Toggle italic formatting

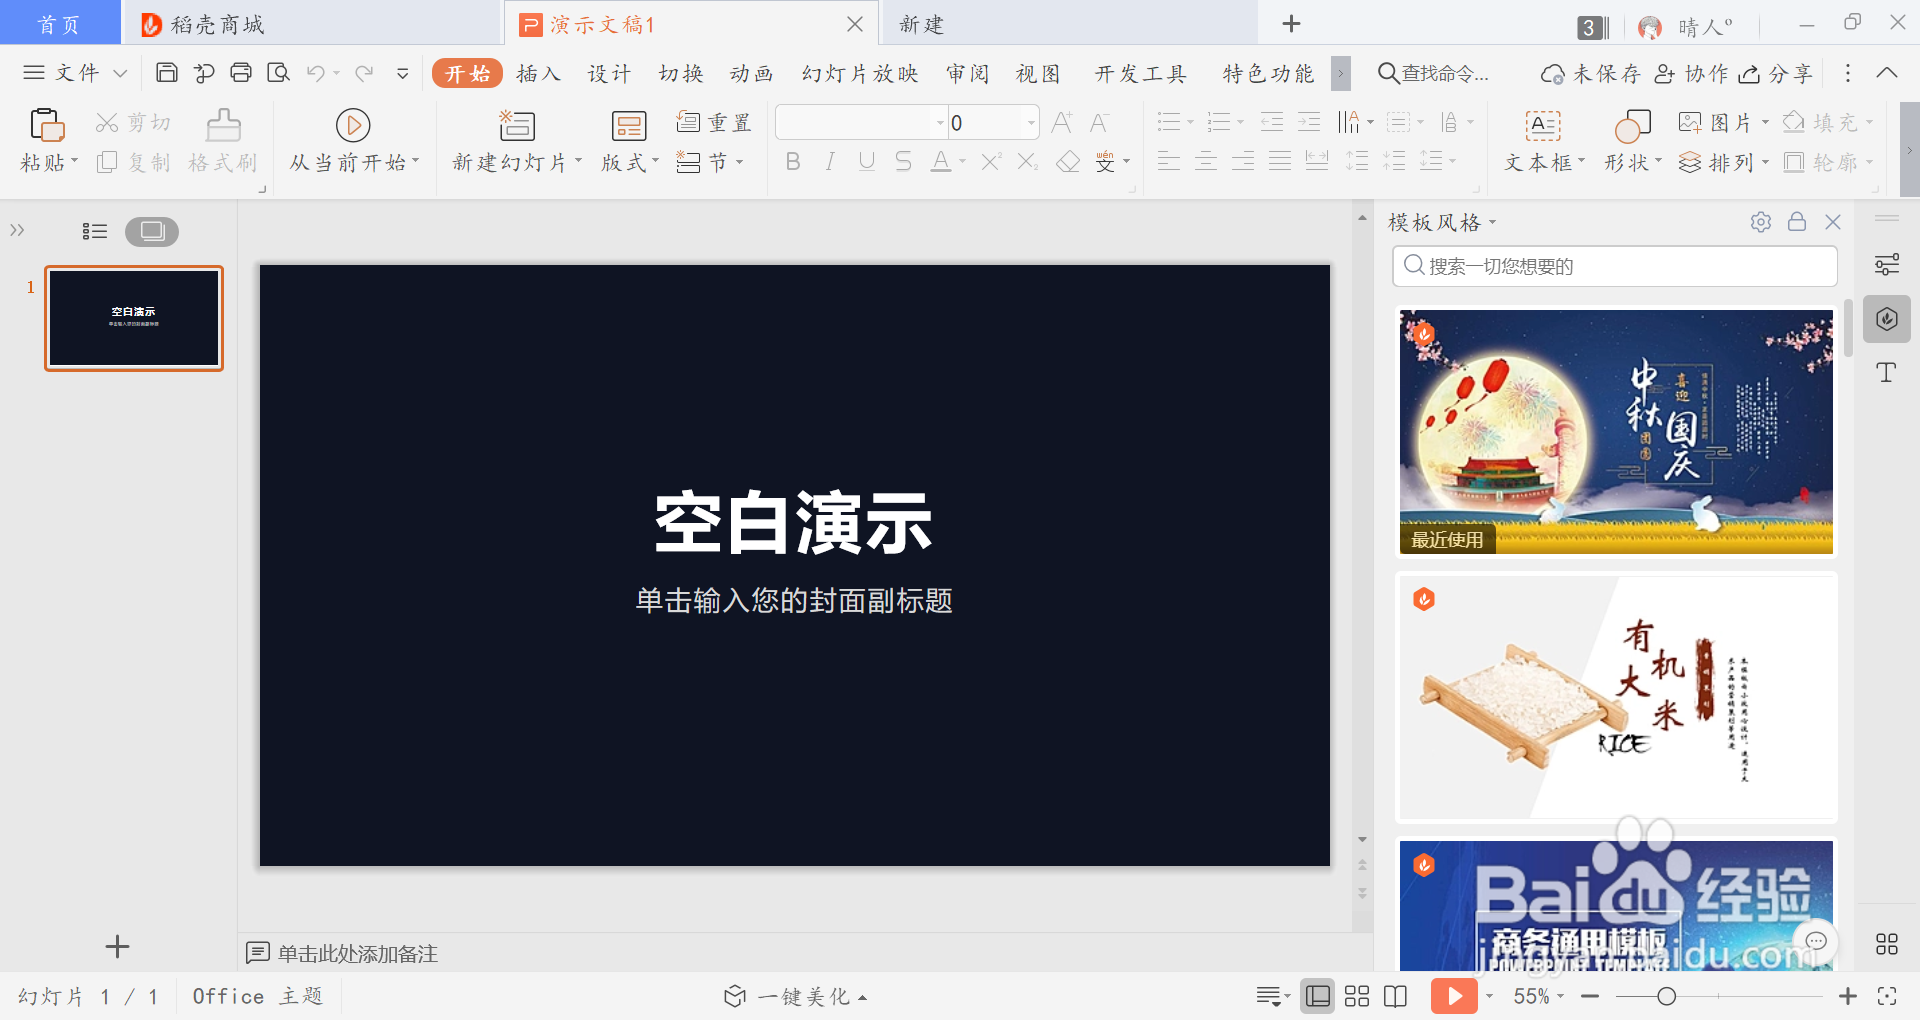pos(829,161)
